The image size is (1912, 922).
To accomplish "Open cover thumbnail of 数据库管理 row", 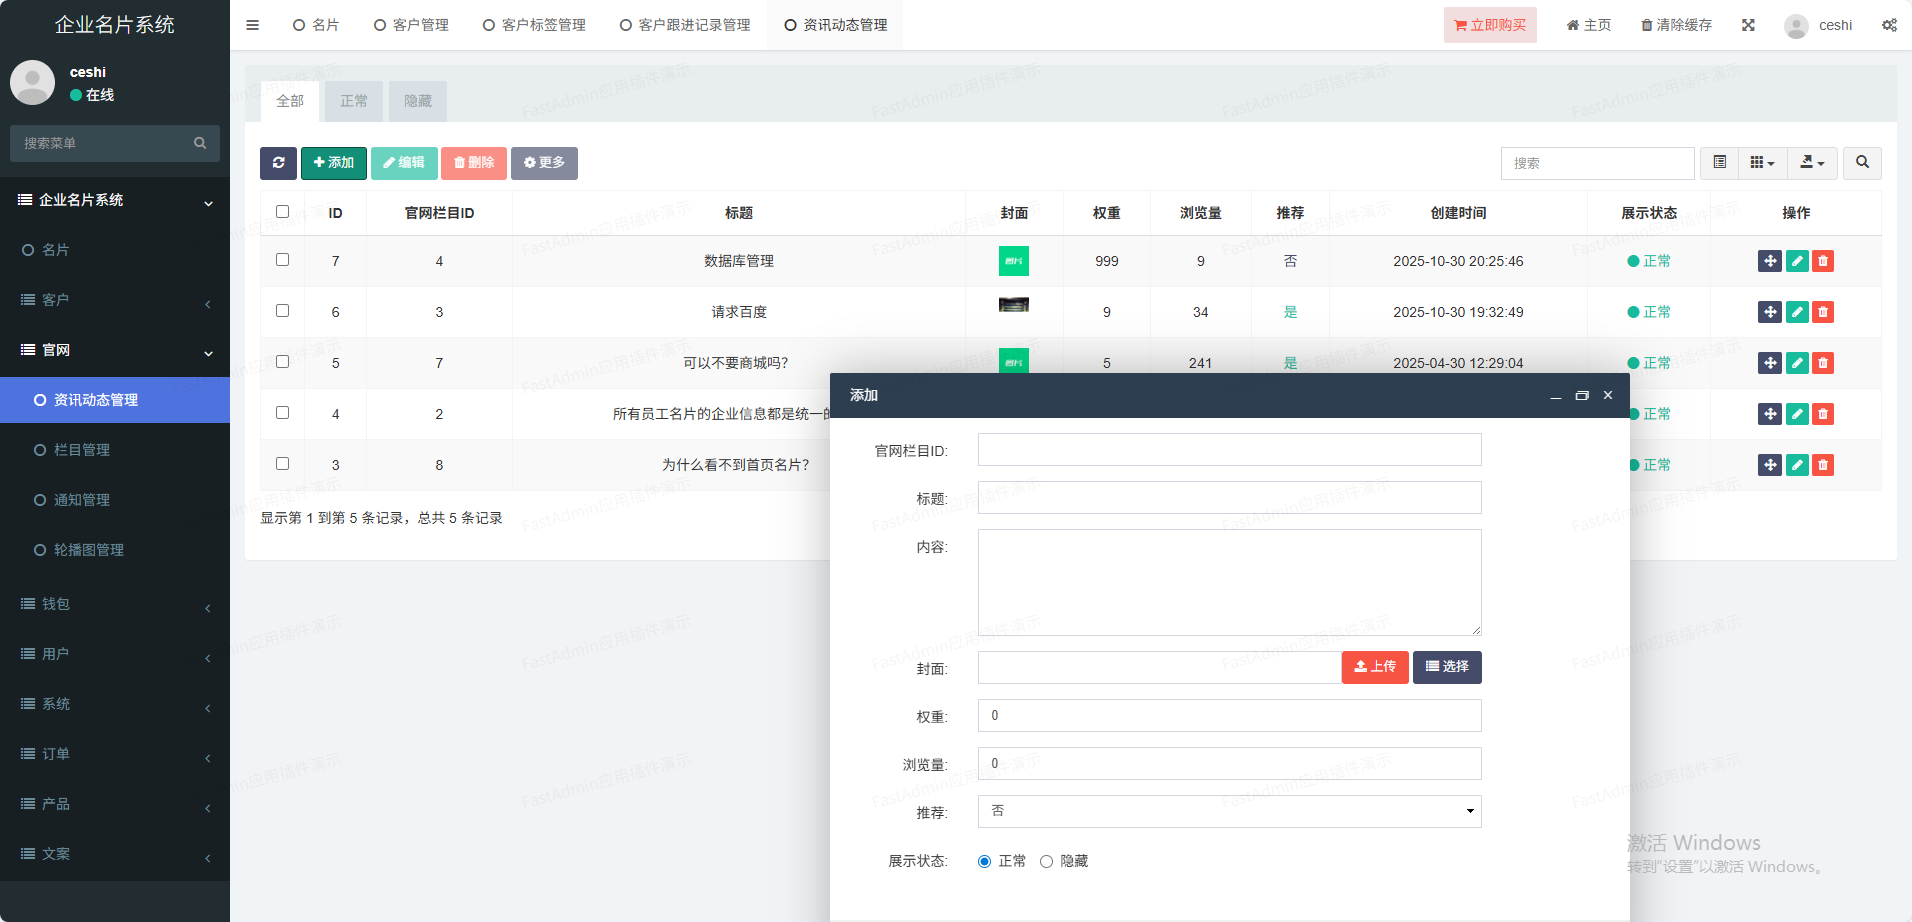I will (x=1013, y=261).
